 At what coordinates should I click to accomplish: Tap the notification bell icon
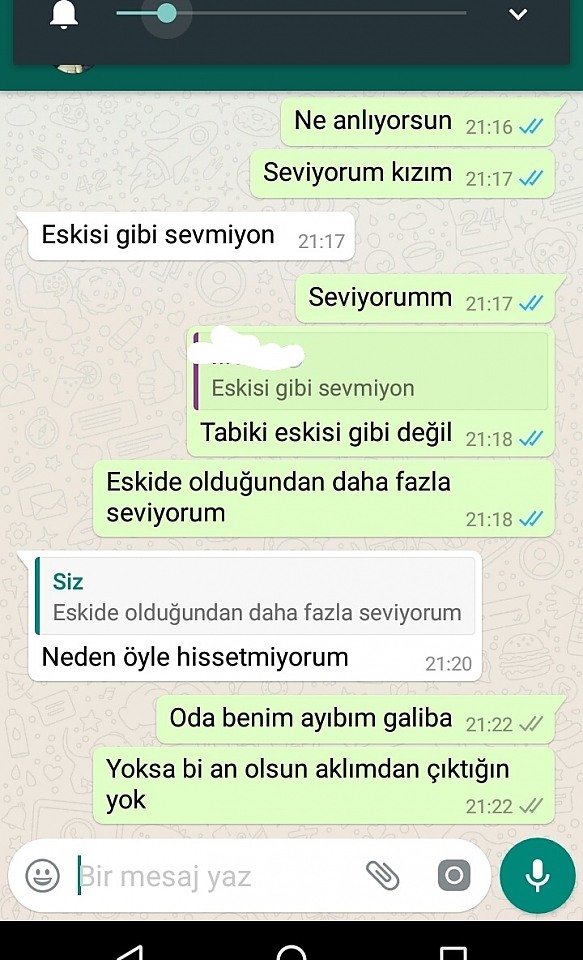(64, 13)
